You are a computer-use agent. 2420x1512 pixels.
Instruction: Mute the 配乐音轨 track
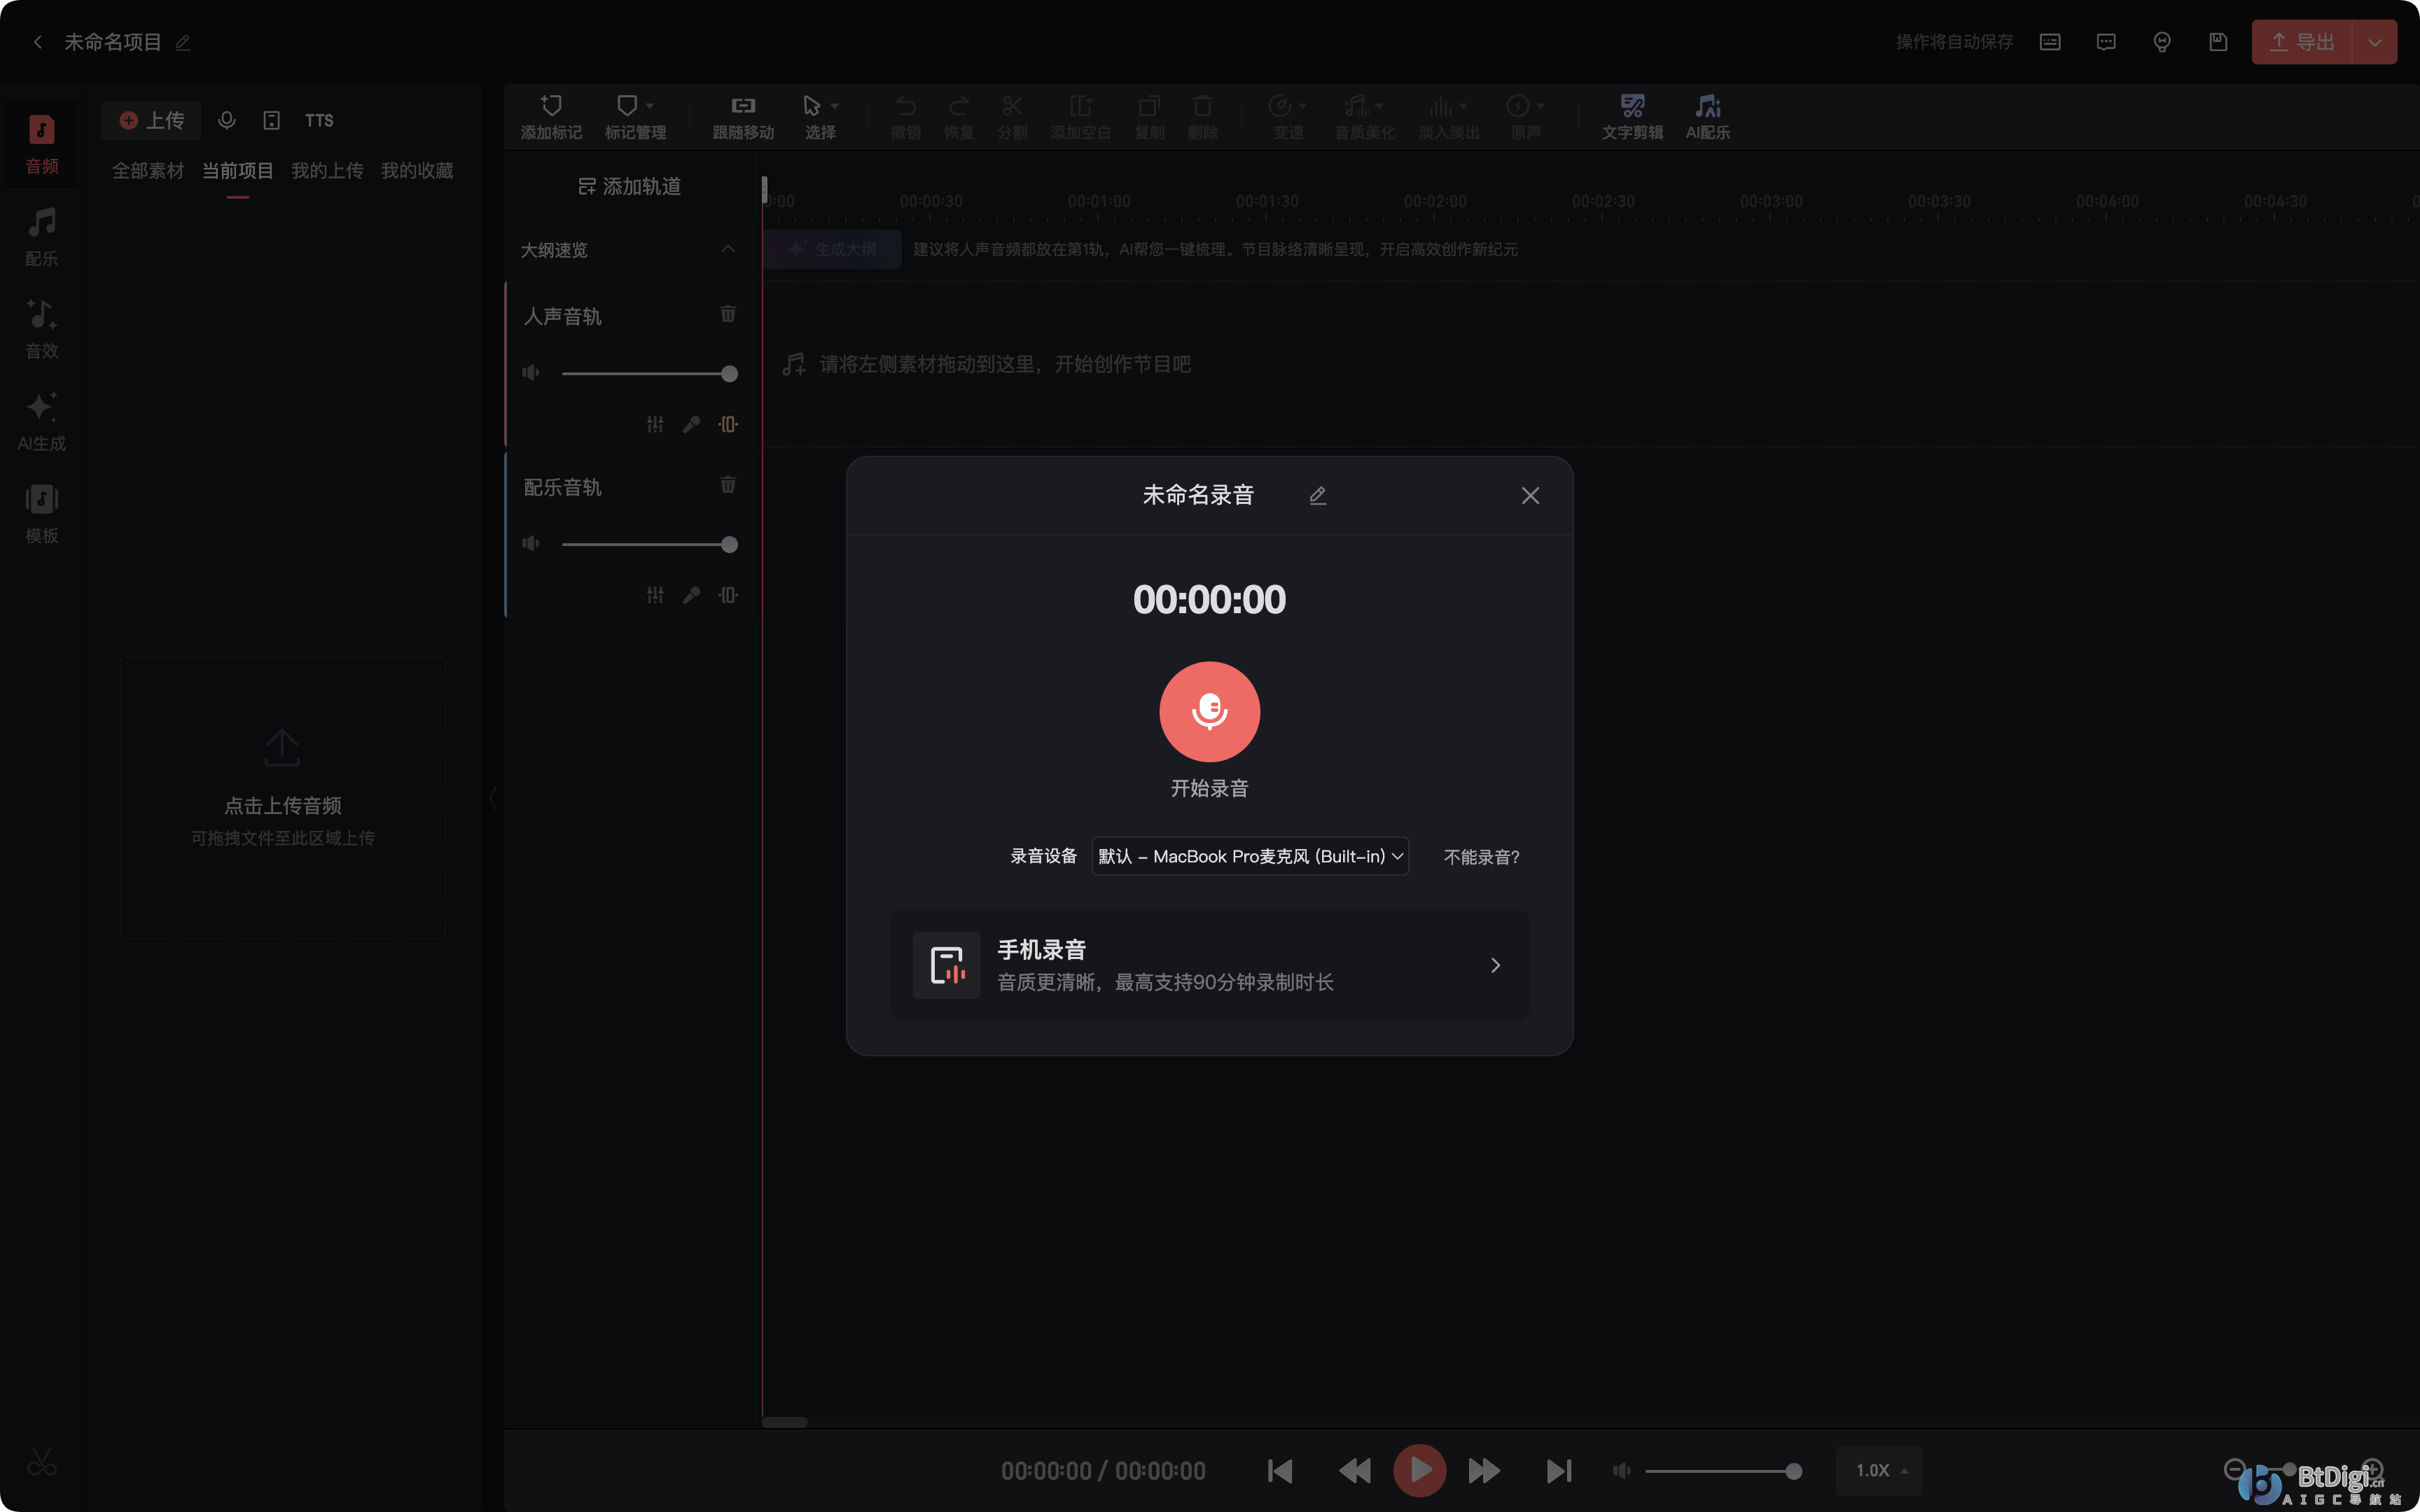point(531,544)
